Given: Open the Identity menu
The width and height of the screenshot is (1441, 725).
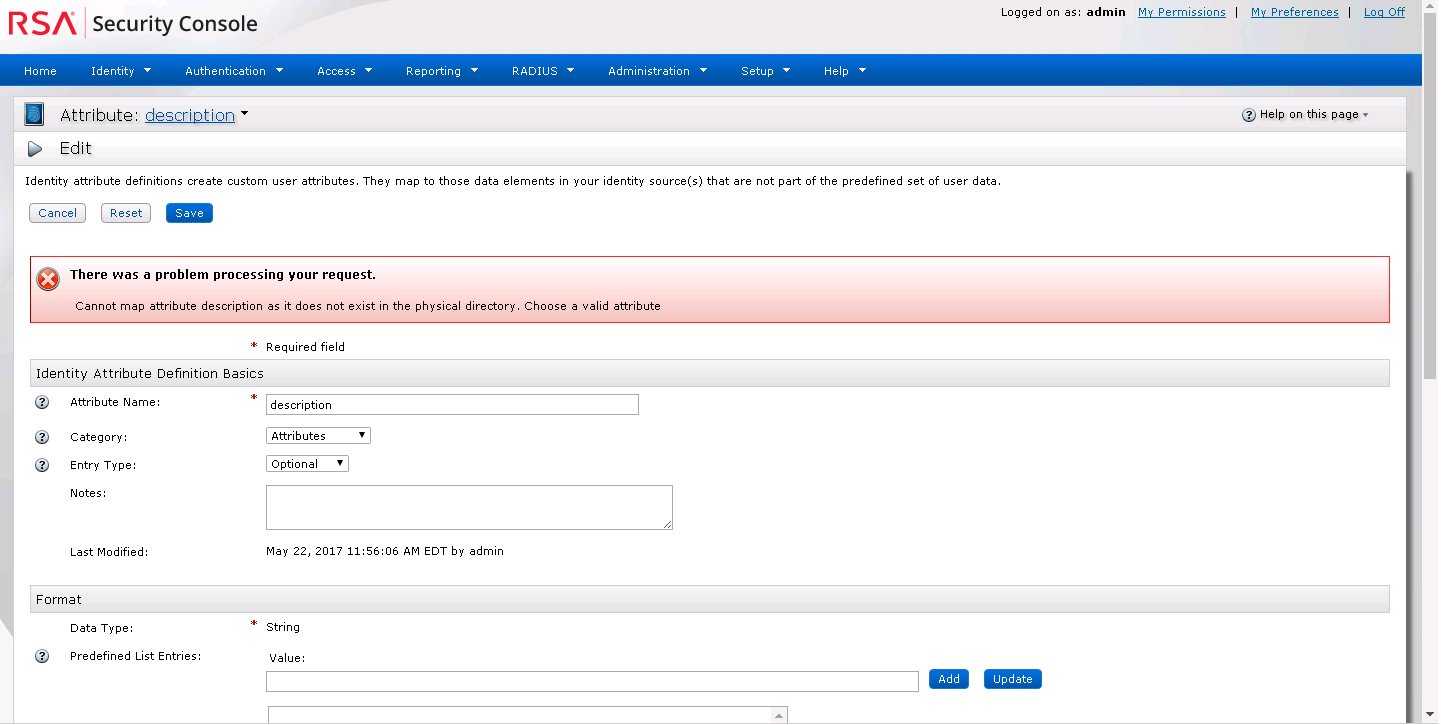Looking at the screenshot, I should coord(120,71).
